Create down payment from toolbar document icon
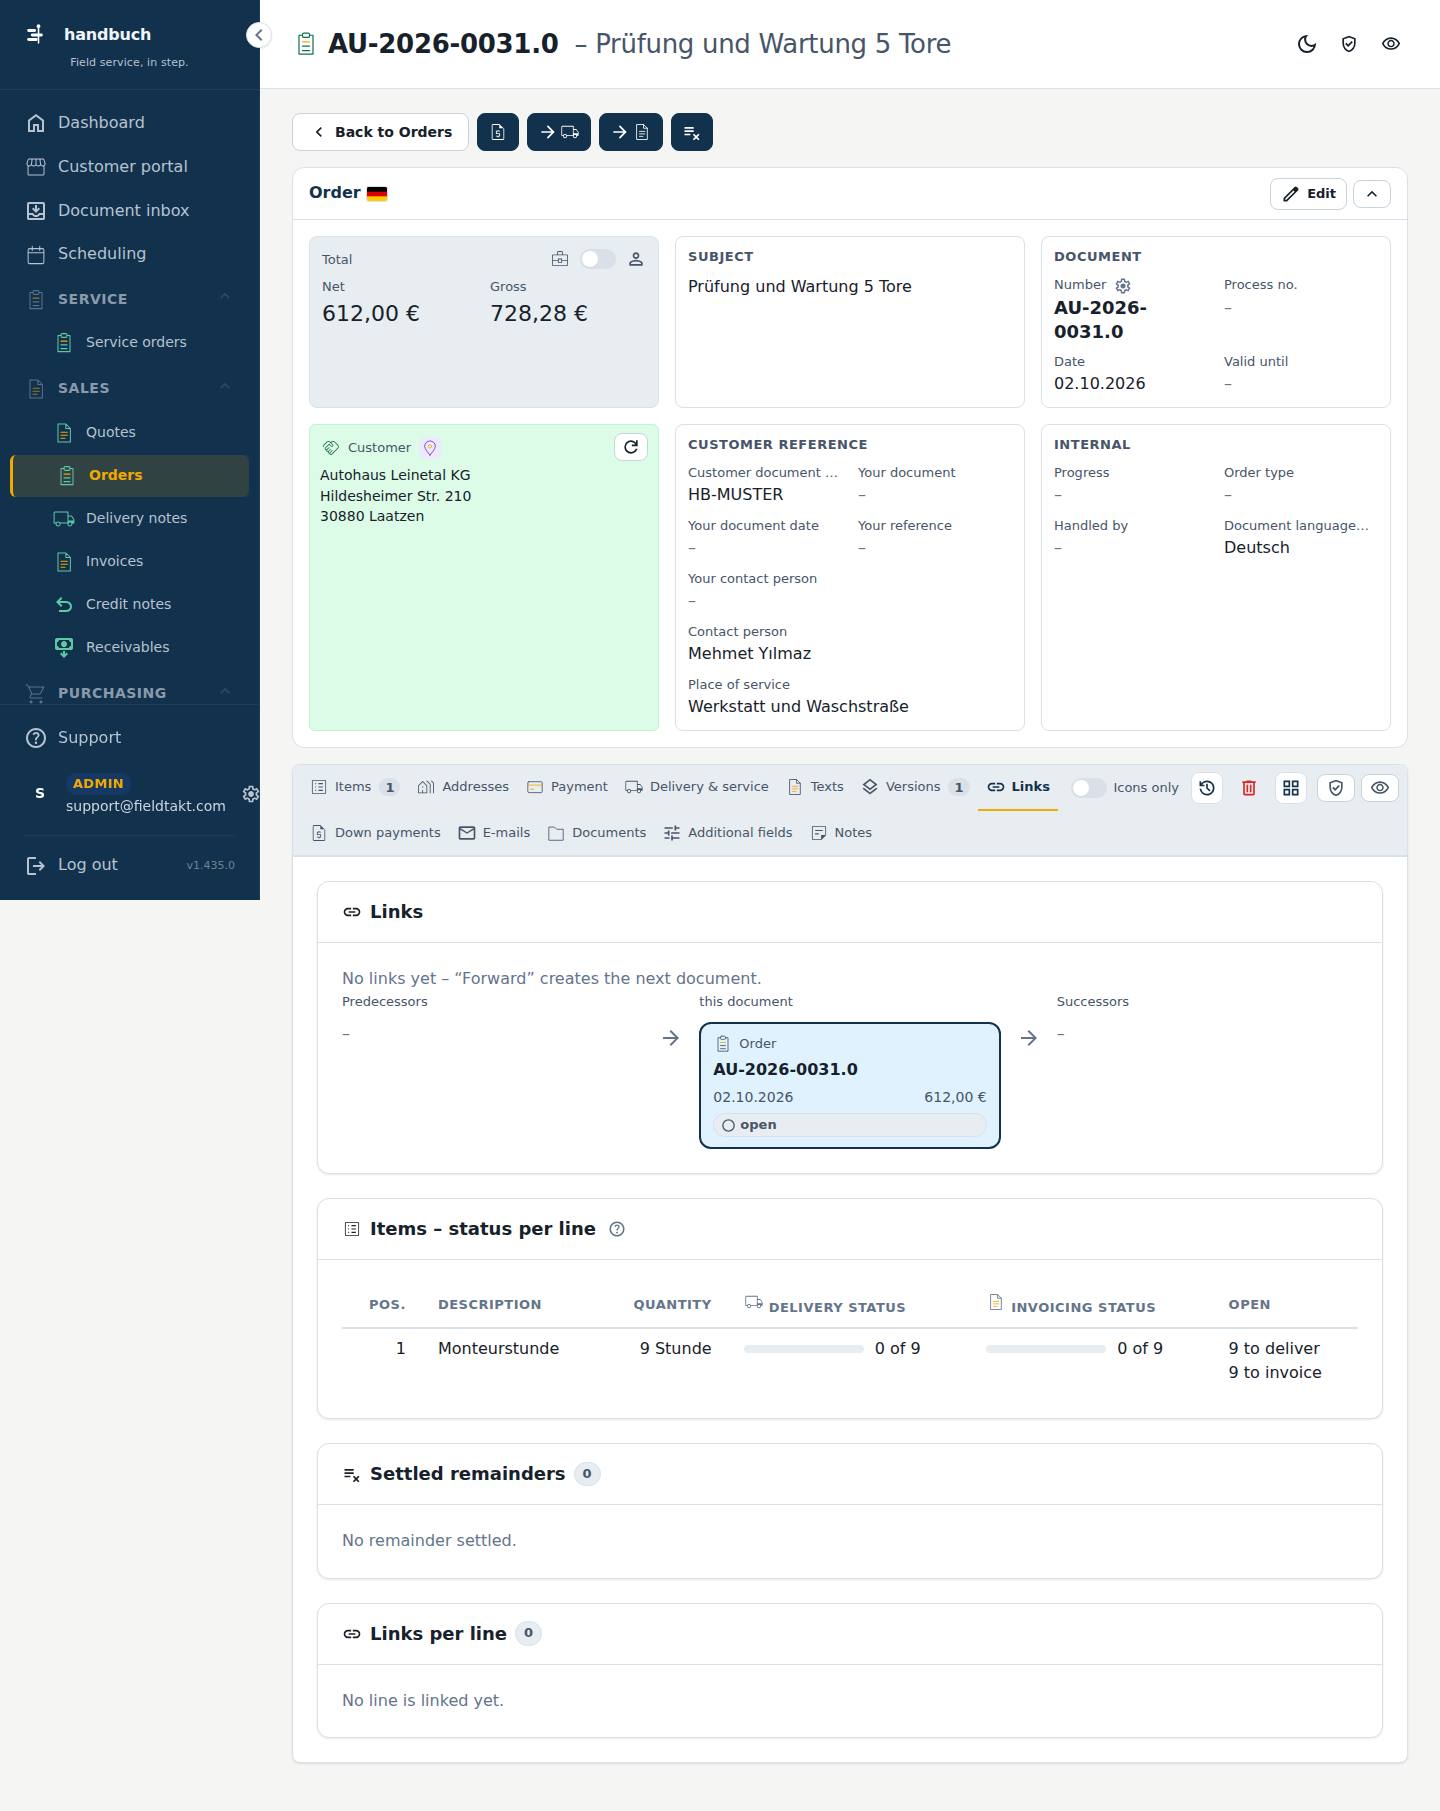 tap(498, 132)
